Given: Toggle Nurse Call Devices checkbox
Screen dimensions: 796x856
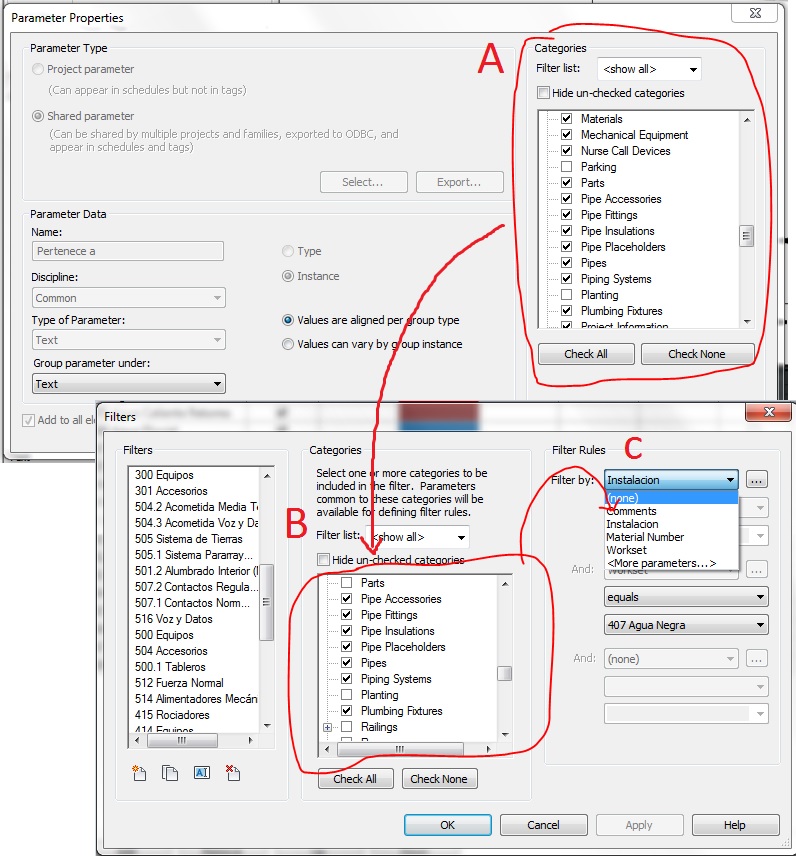Looking at the screenshot, I should (x=567, y=151).
